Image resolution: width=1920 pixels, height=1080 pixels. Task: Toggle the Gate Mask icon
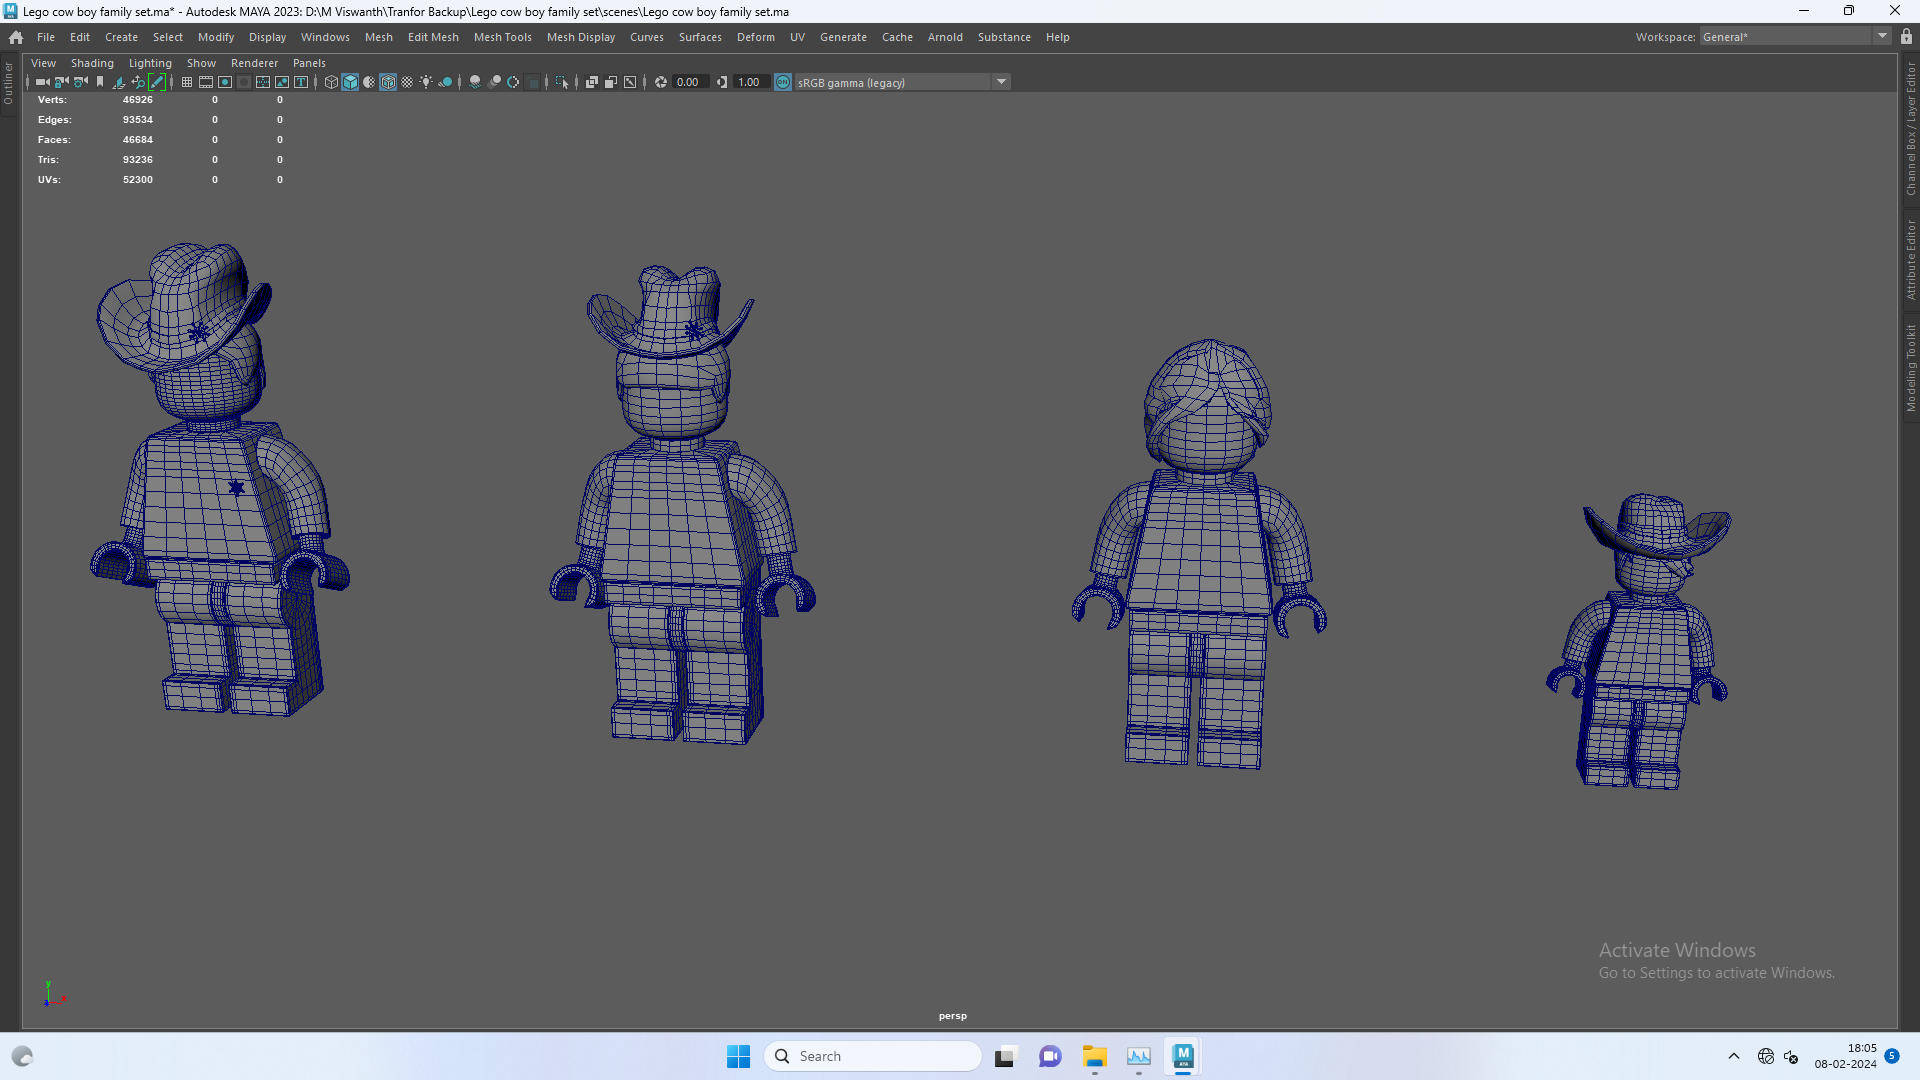pyautogui.click(x=244, y=82)
